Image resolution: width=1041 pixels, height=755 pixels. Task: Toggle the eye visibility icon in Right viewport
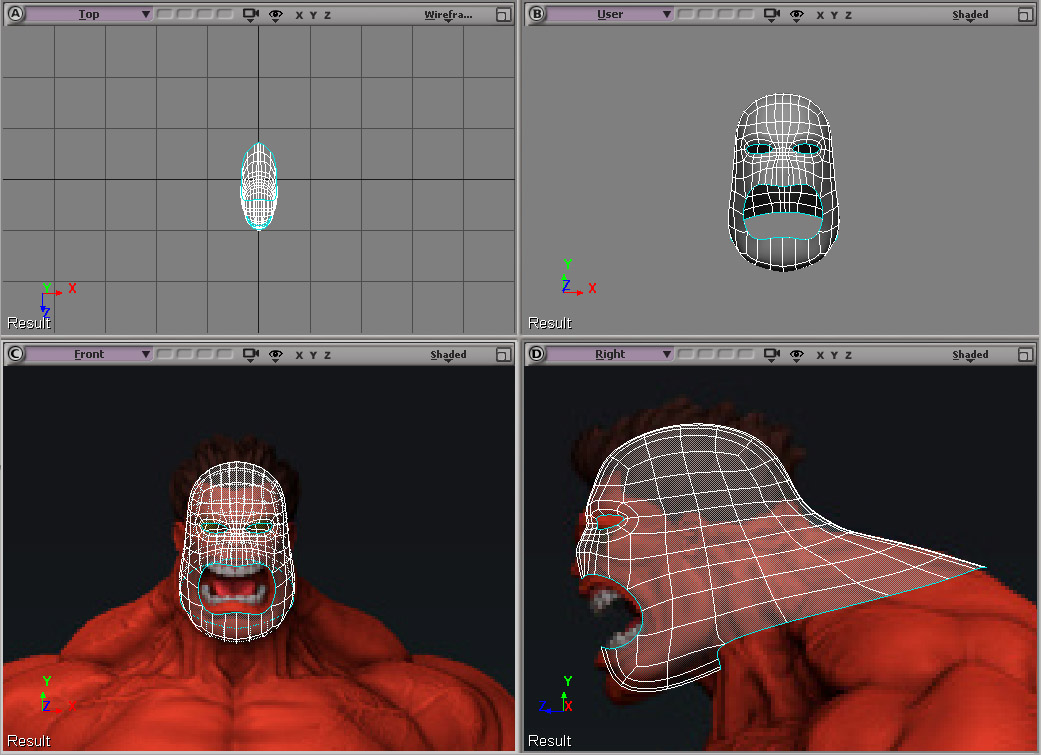797,355
